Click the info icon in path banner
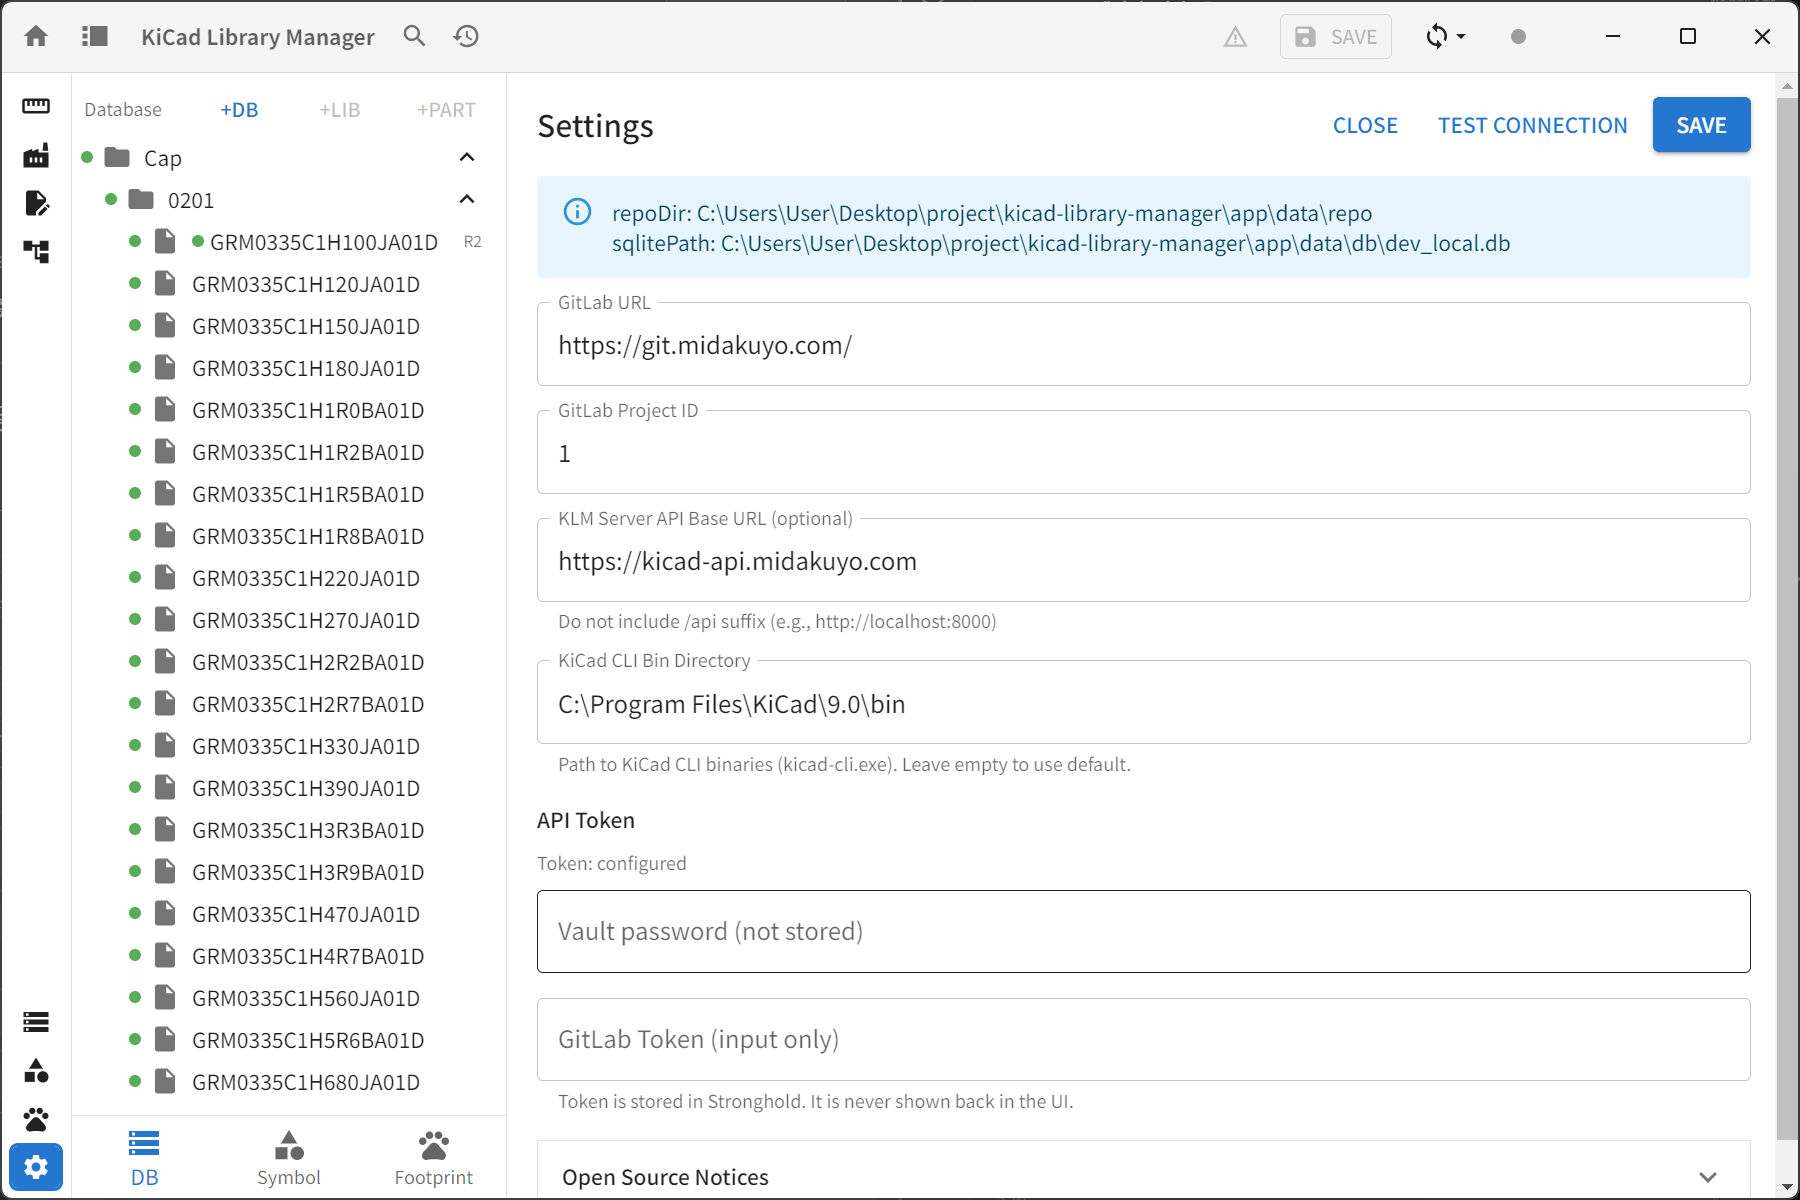This screenshot has height=1200, width=1800. click(577, 212)
